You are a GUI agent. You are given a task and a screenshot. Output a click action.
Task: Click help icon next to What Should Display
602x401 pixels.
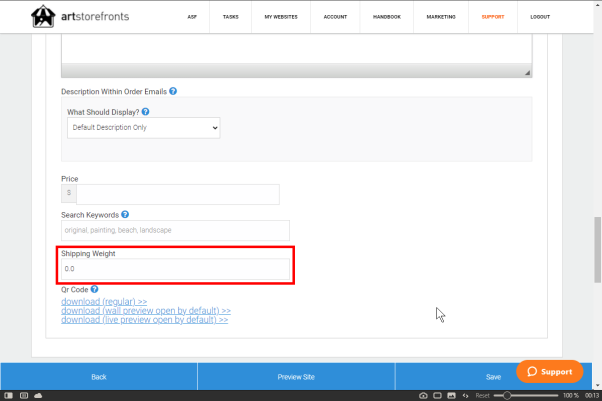point(145,112)
